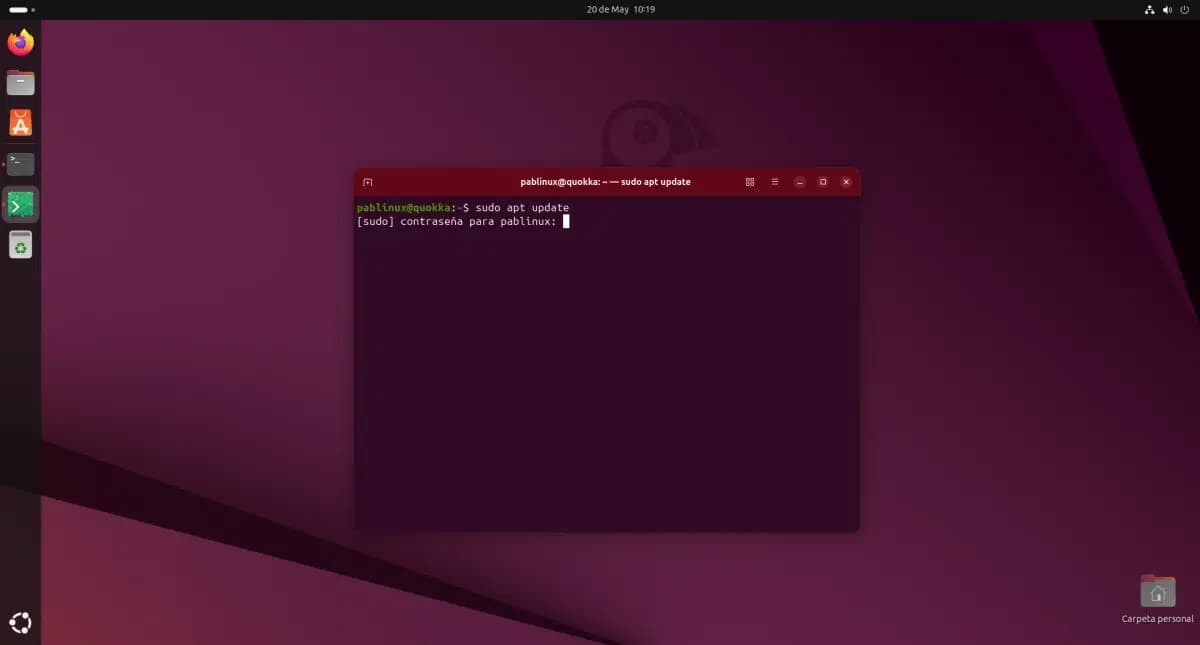
Task: Close the terminal window
Action: coord(846,182)
